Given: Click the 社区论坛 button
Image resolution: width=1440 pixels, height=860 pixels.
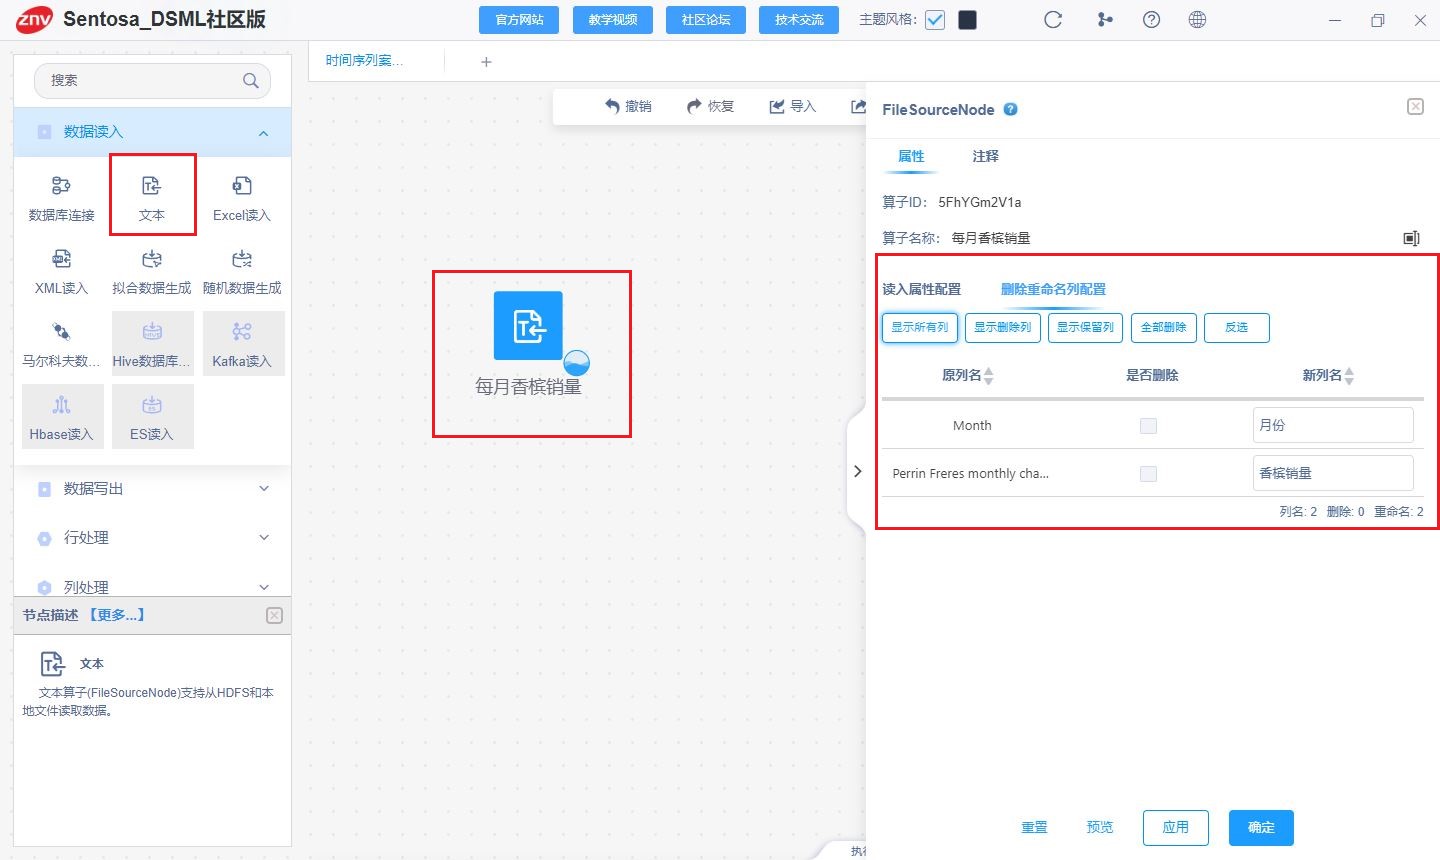Looking at the screenshot, I should click(706, 20).
